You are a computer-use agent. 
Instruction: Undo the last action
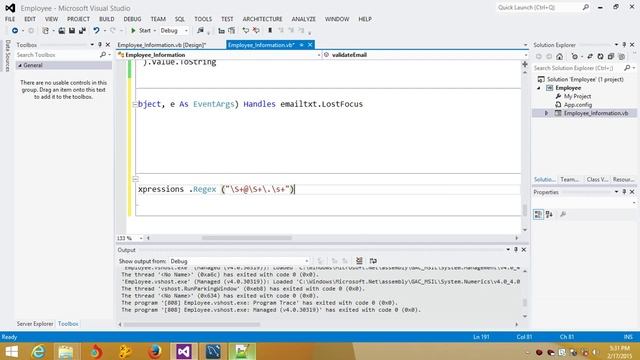pyautogui.click(x=96, y=31)
